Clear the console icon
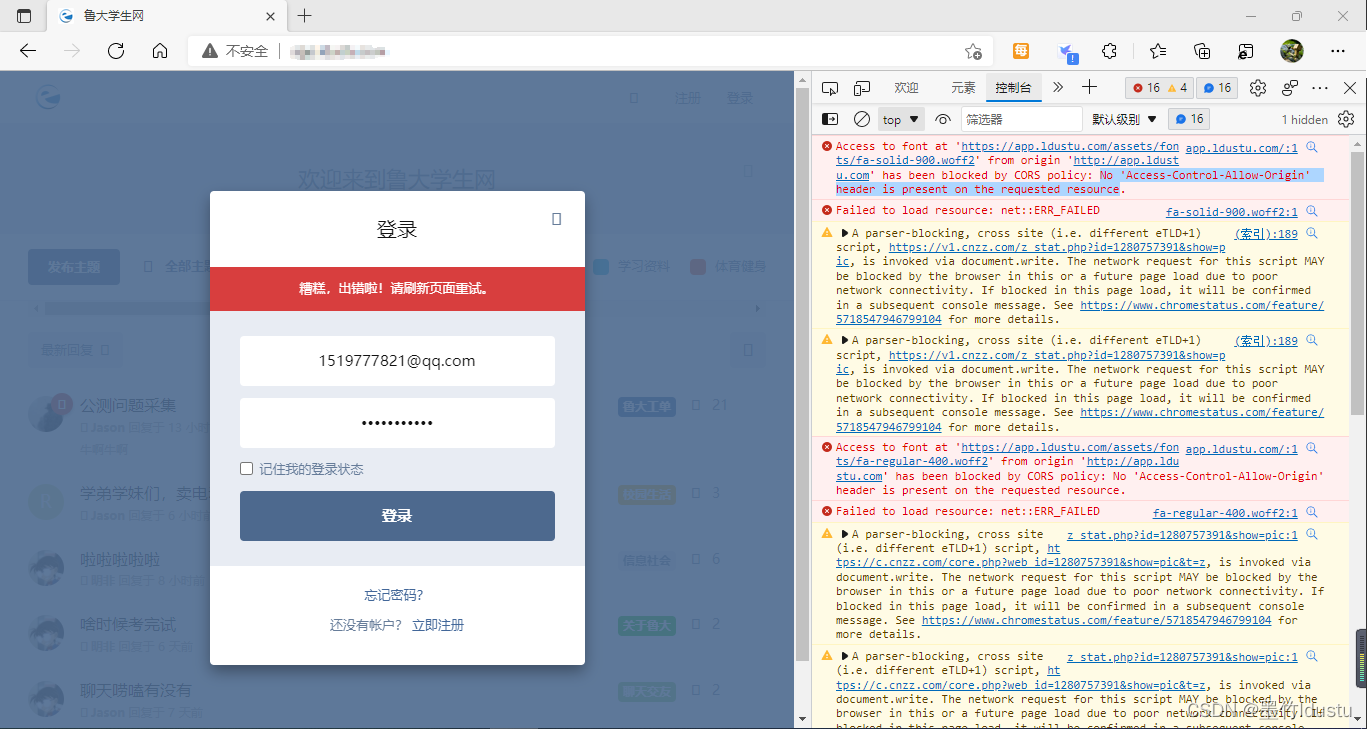Image resolution: width=1367 pixels, height=729 pixels. [862, 119]
